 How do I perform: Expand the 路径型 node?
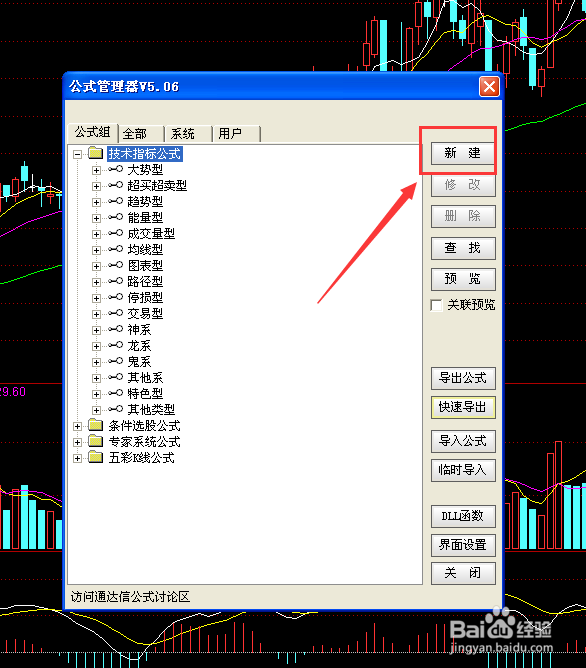(x=96, y=282)
